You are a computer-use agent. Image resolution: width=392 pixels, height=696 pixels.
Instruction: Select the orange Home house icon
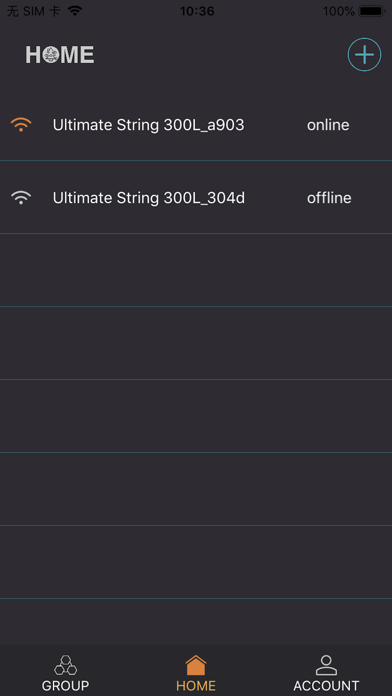point(196,665)
